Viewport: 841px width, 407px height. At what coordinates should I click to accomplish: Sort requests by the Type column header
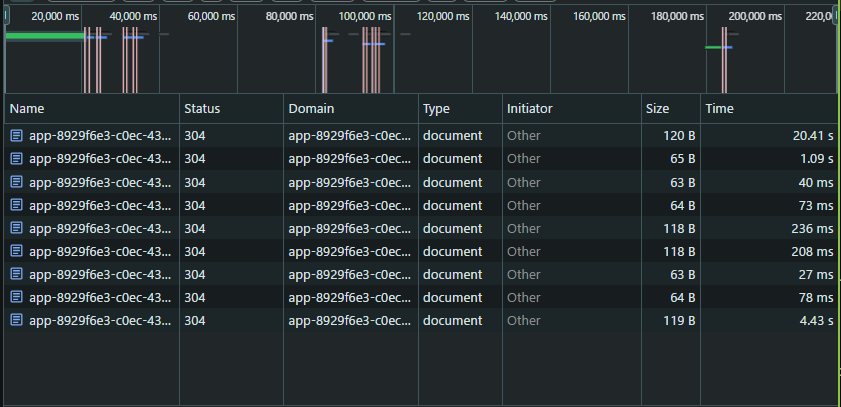click(460, 109)
